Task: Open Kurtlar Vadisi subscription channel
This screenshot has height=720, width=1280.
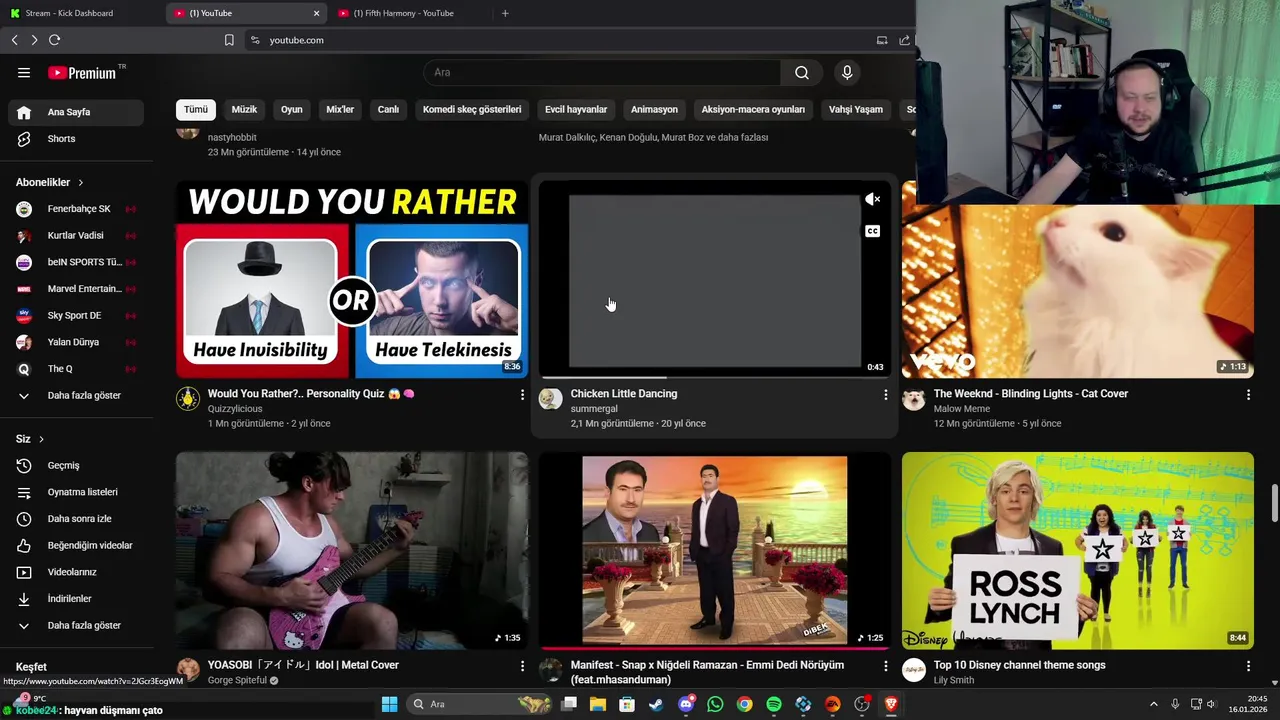Action: point(76,235)
